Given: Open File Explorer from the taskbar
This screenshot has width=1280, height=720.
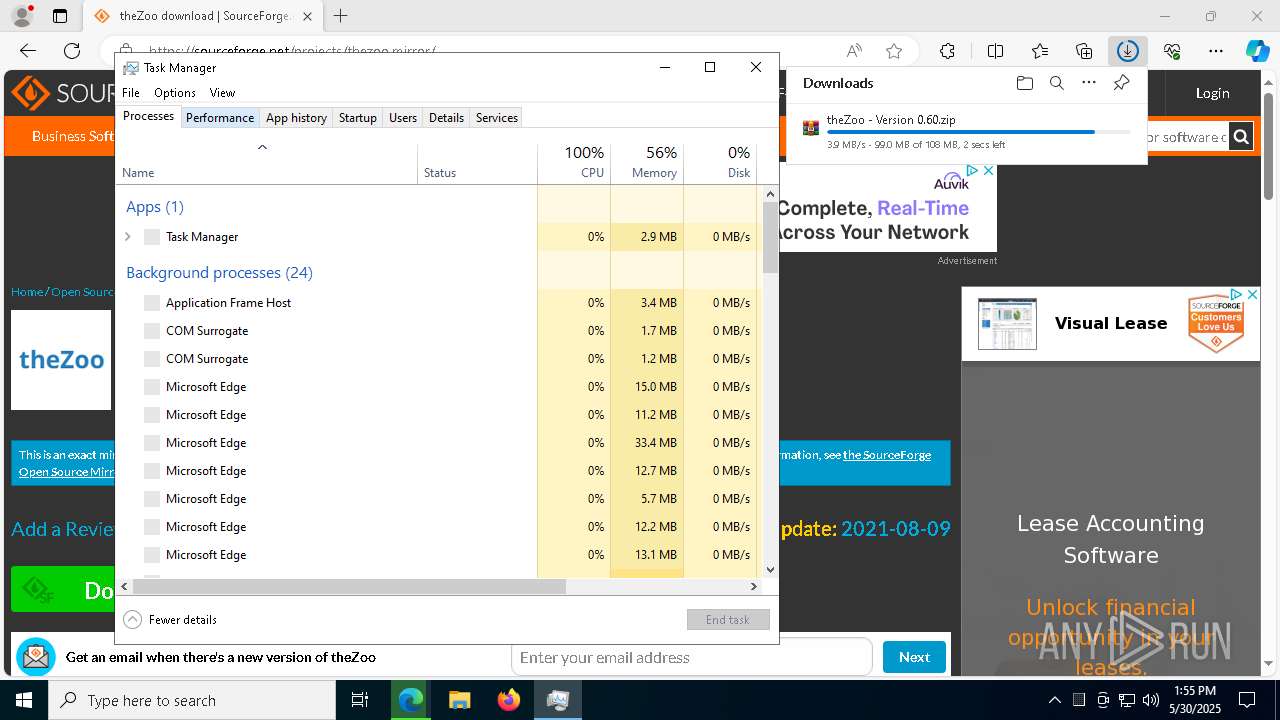Looking at the screenshot, I should (459, 700).
